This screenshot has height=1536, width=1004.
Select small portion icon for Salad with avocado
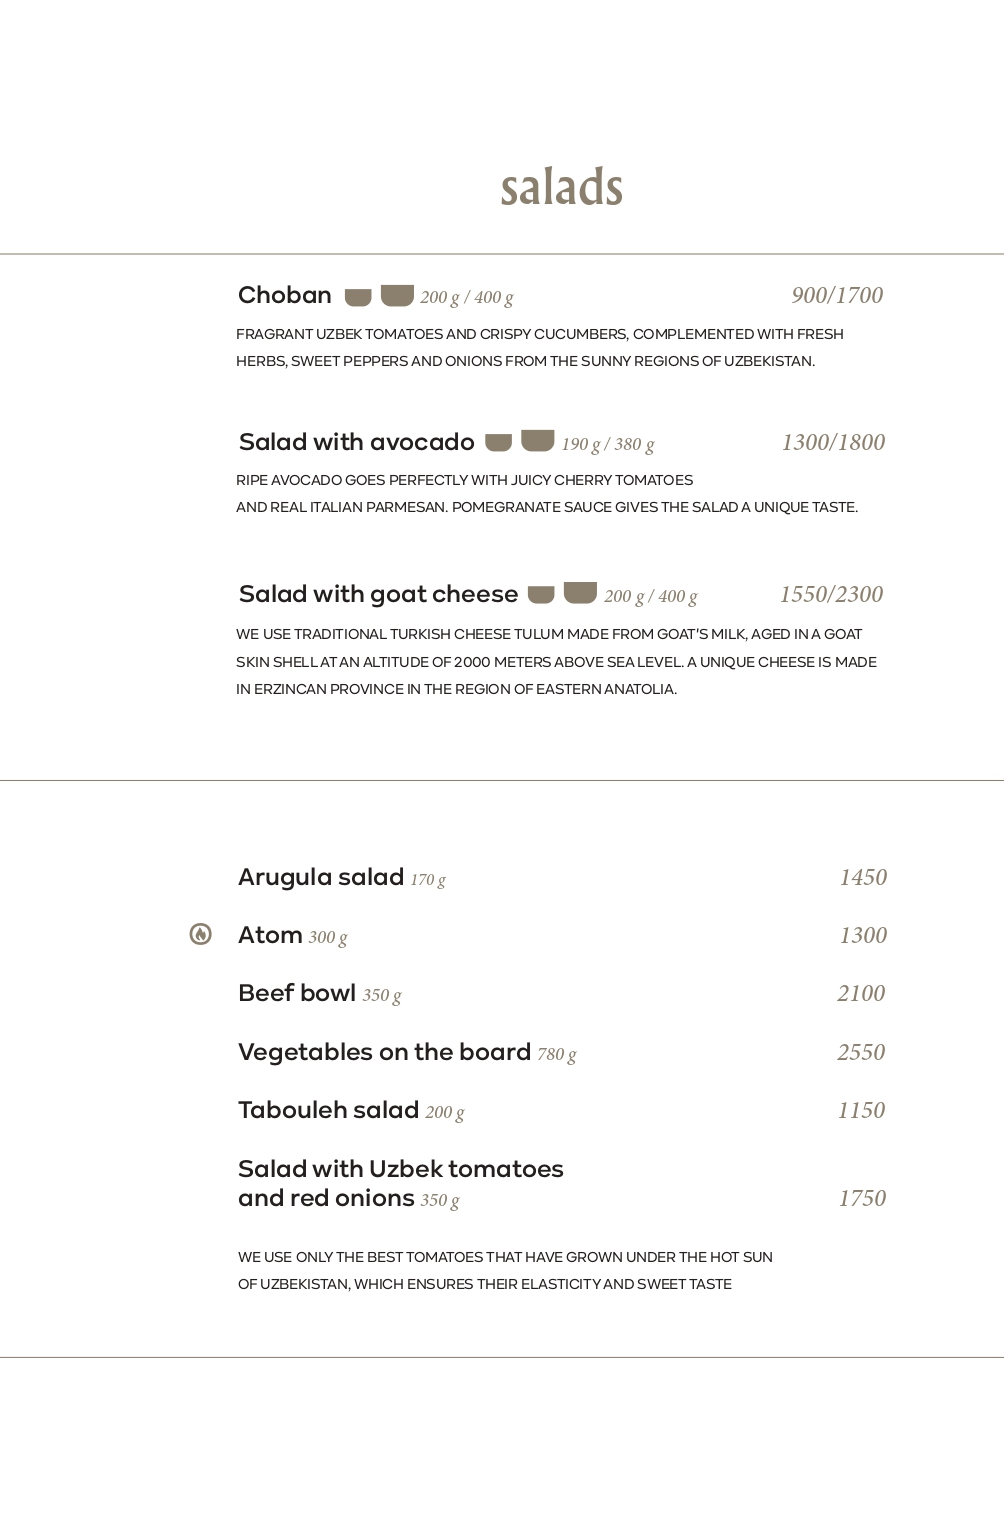click(498, 443)
